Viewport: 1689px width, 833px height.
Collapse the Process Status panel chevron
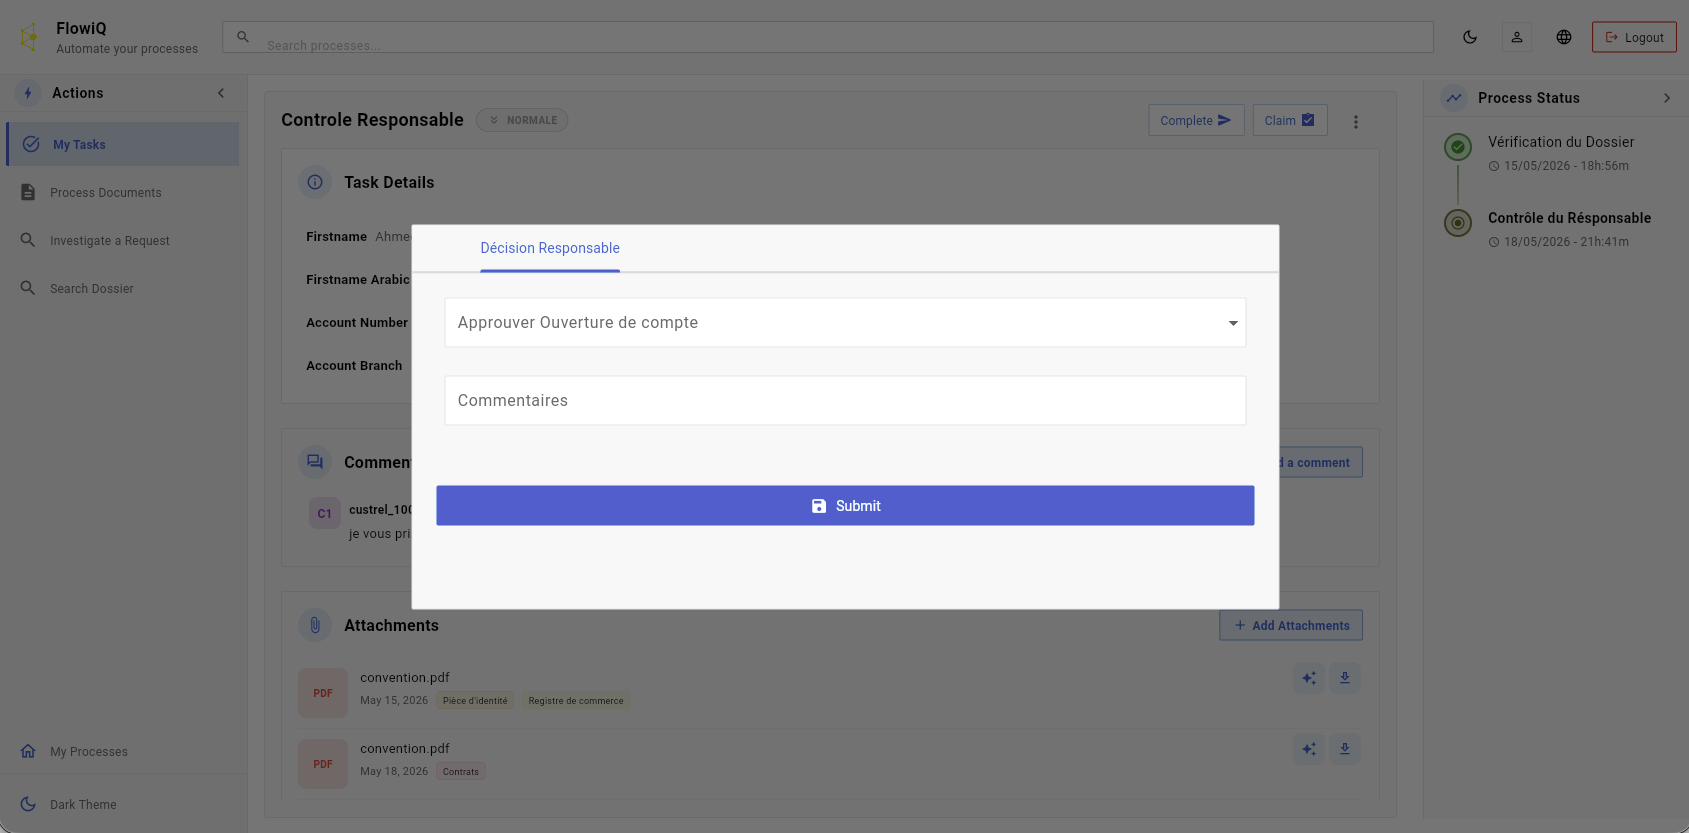pyautogui.click(x=1667, y=98)
